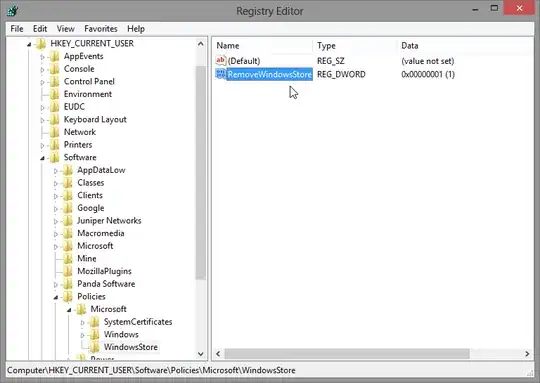Expand the Macromedia key
This screenshot has width=540, height=383.
point(56,234)
